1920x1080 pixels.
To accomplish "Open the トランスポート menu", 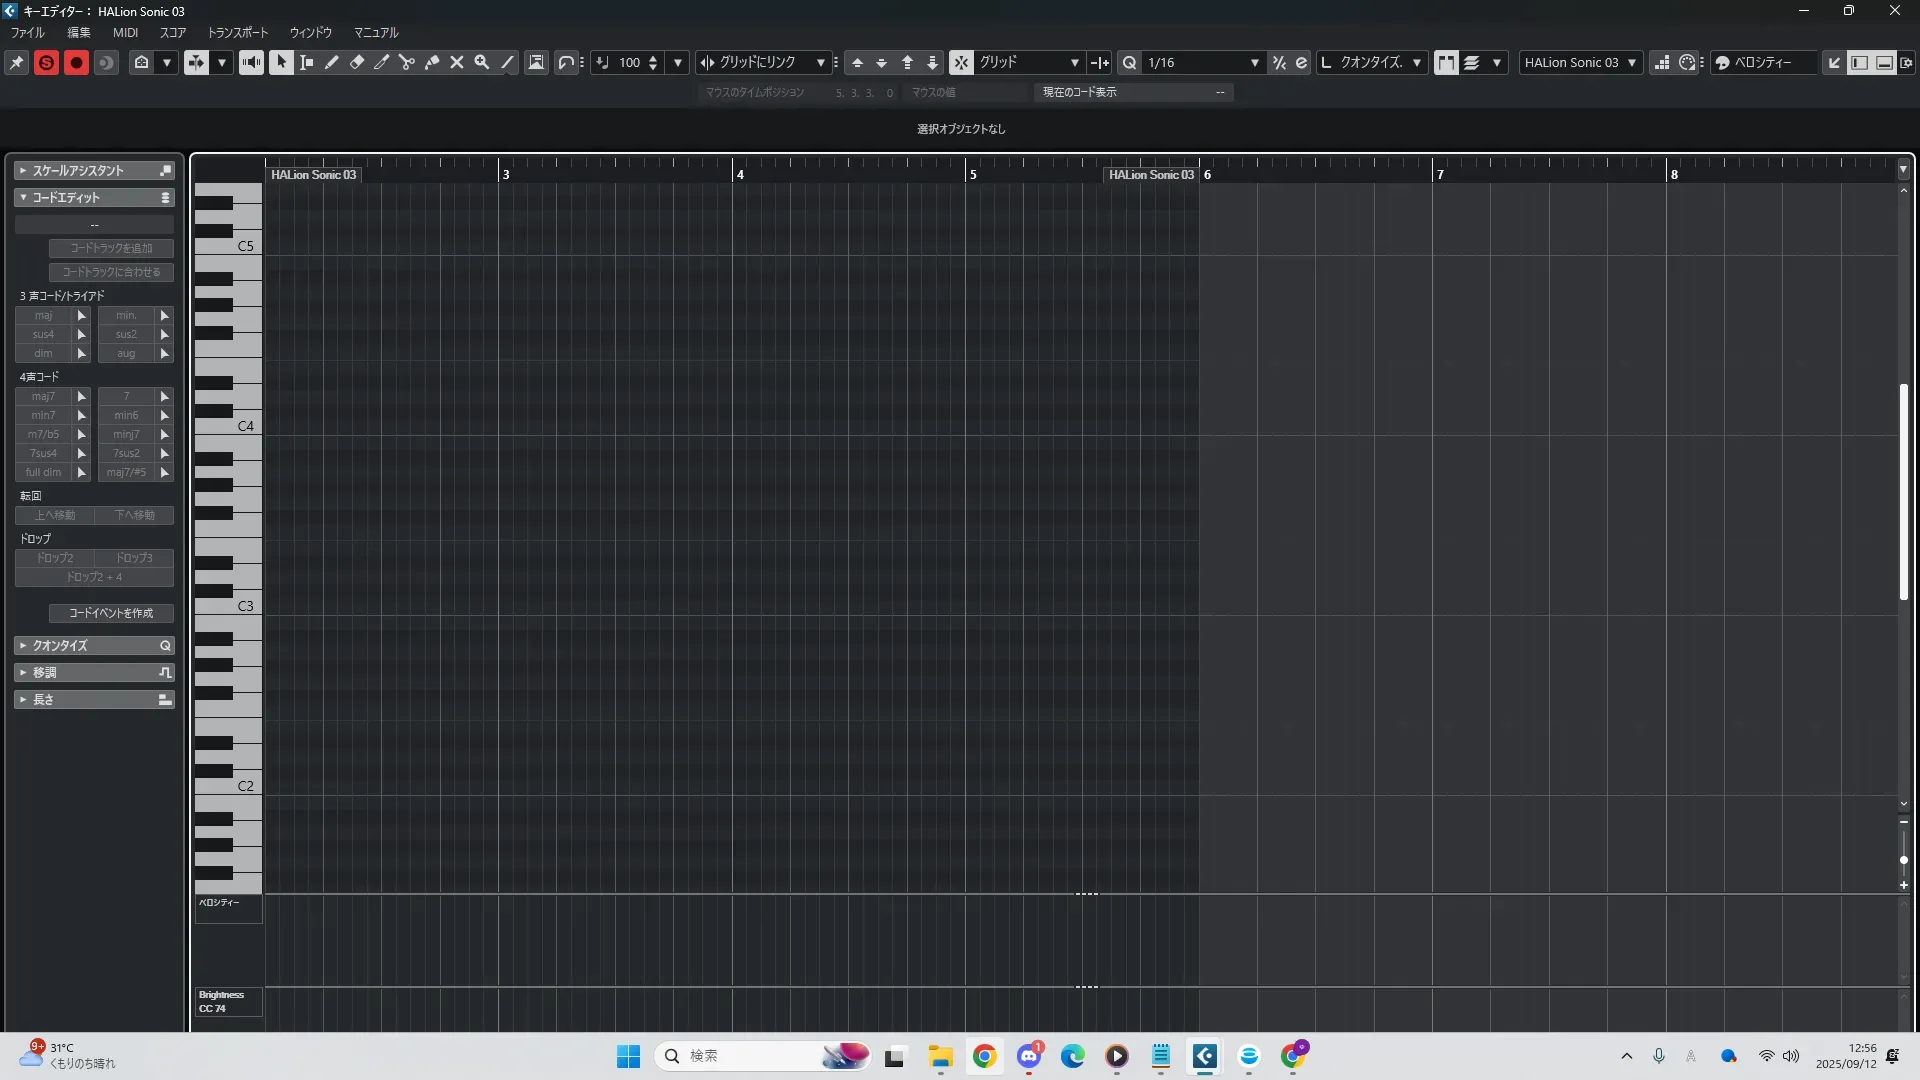I will [237, 33].
